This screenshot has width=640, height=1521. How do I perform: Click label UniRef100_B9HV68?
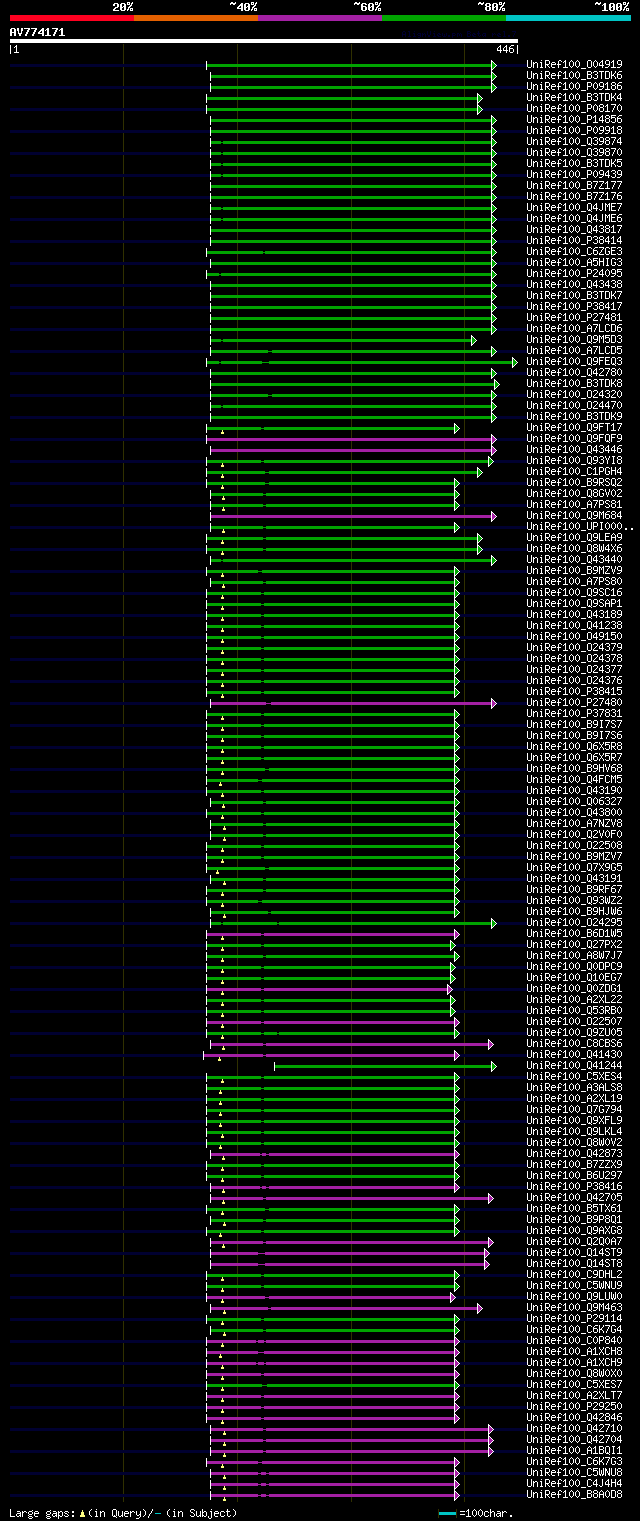point(575,769)
